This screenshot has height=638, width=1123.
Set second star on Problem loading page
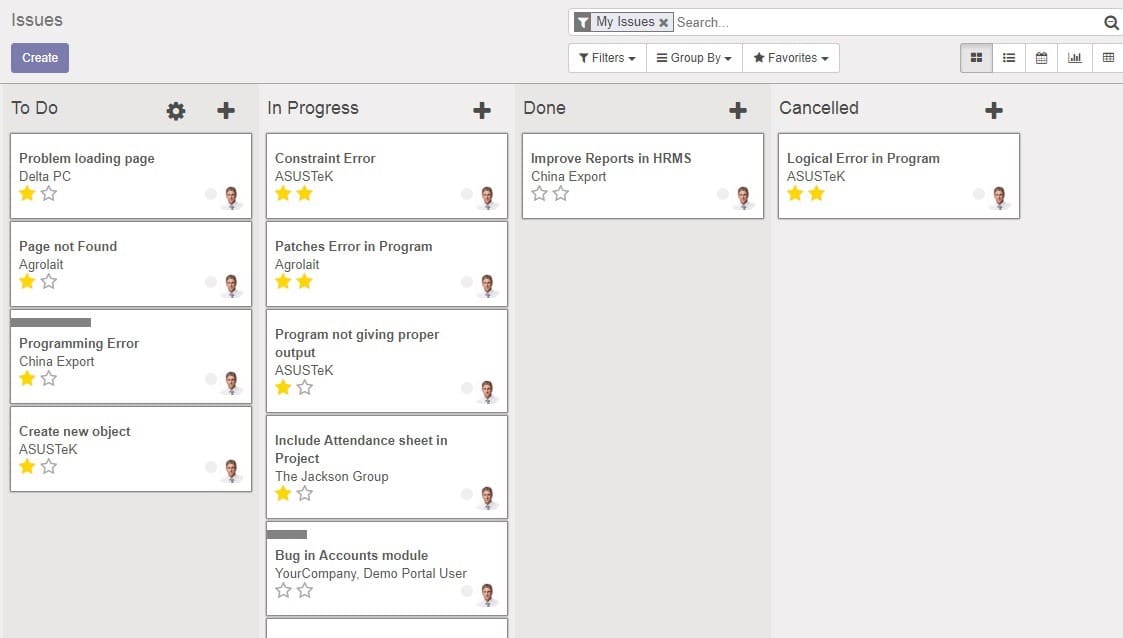49,193
